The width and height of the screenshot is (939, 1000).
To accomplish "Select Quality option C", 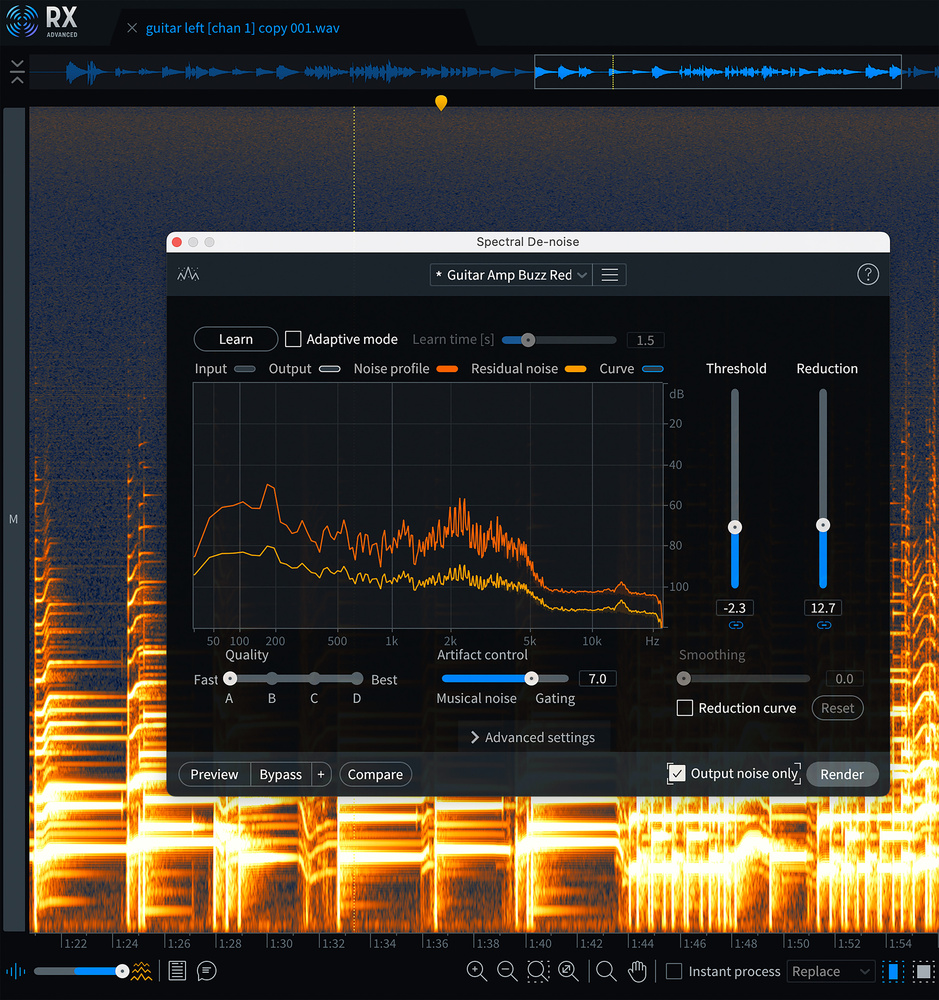I will 314,679.
